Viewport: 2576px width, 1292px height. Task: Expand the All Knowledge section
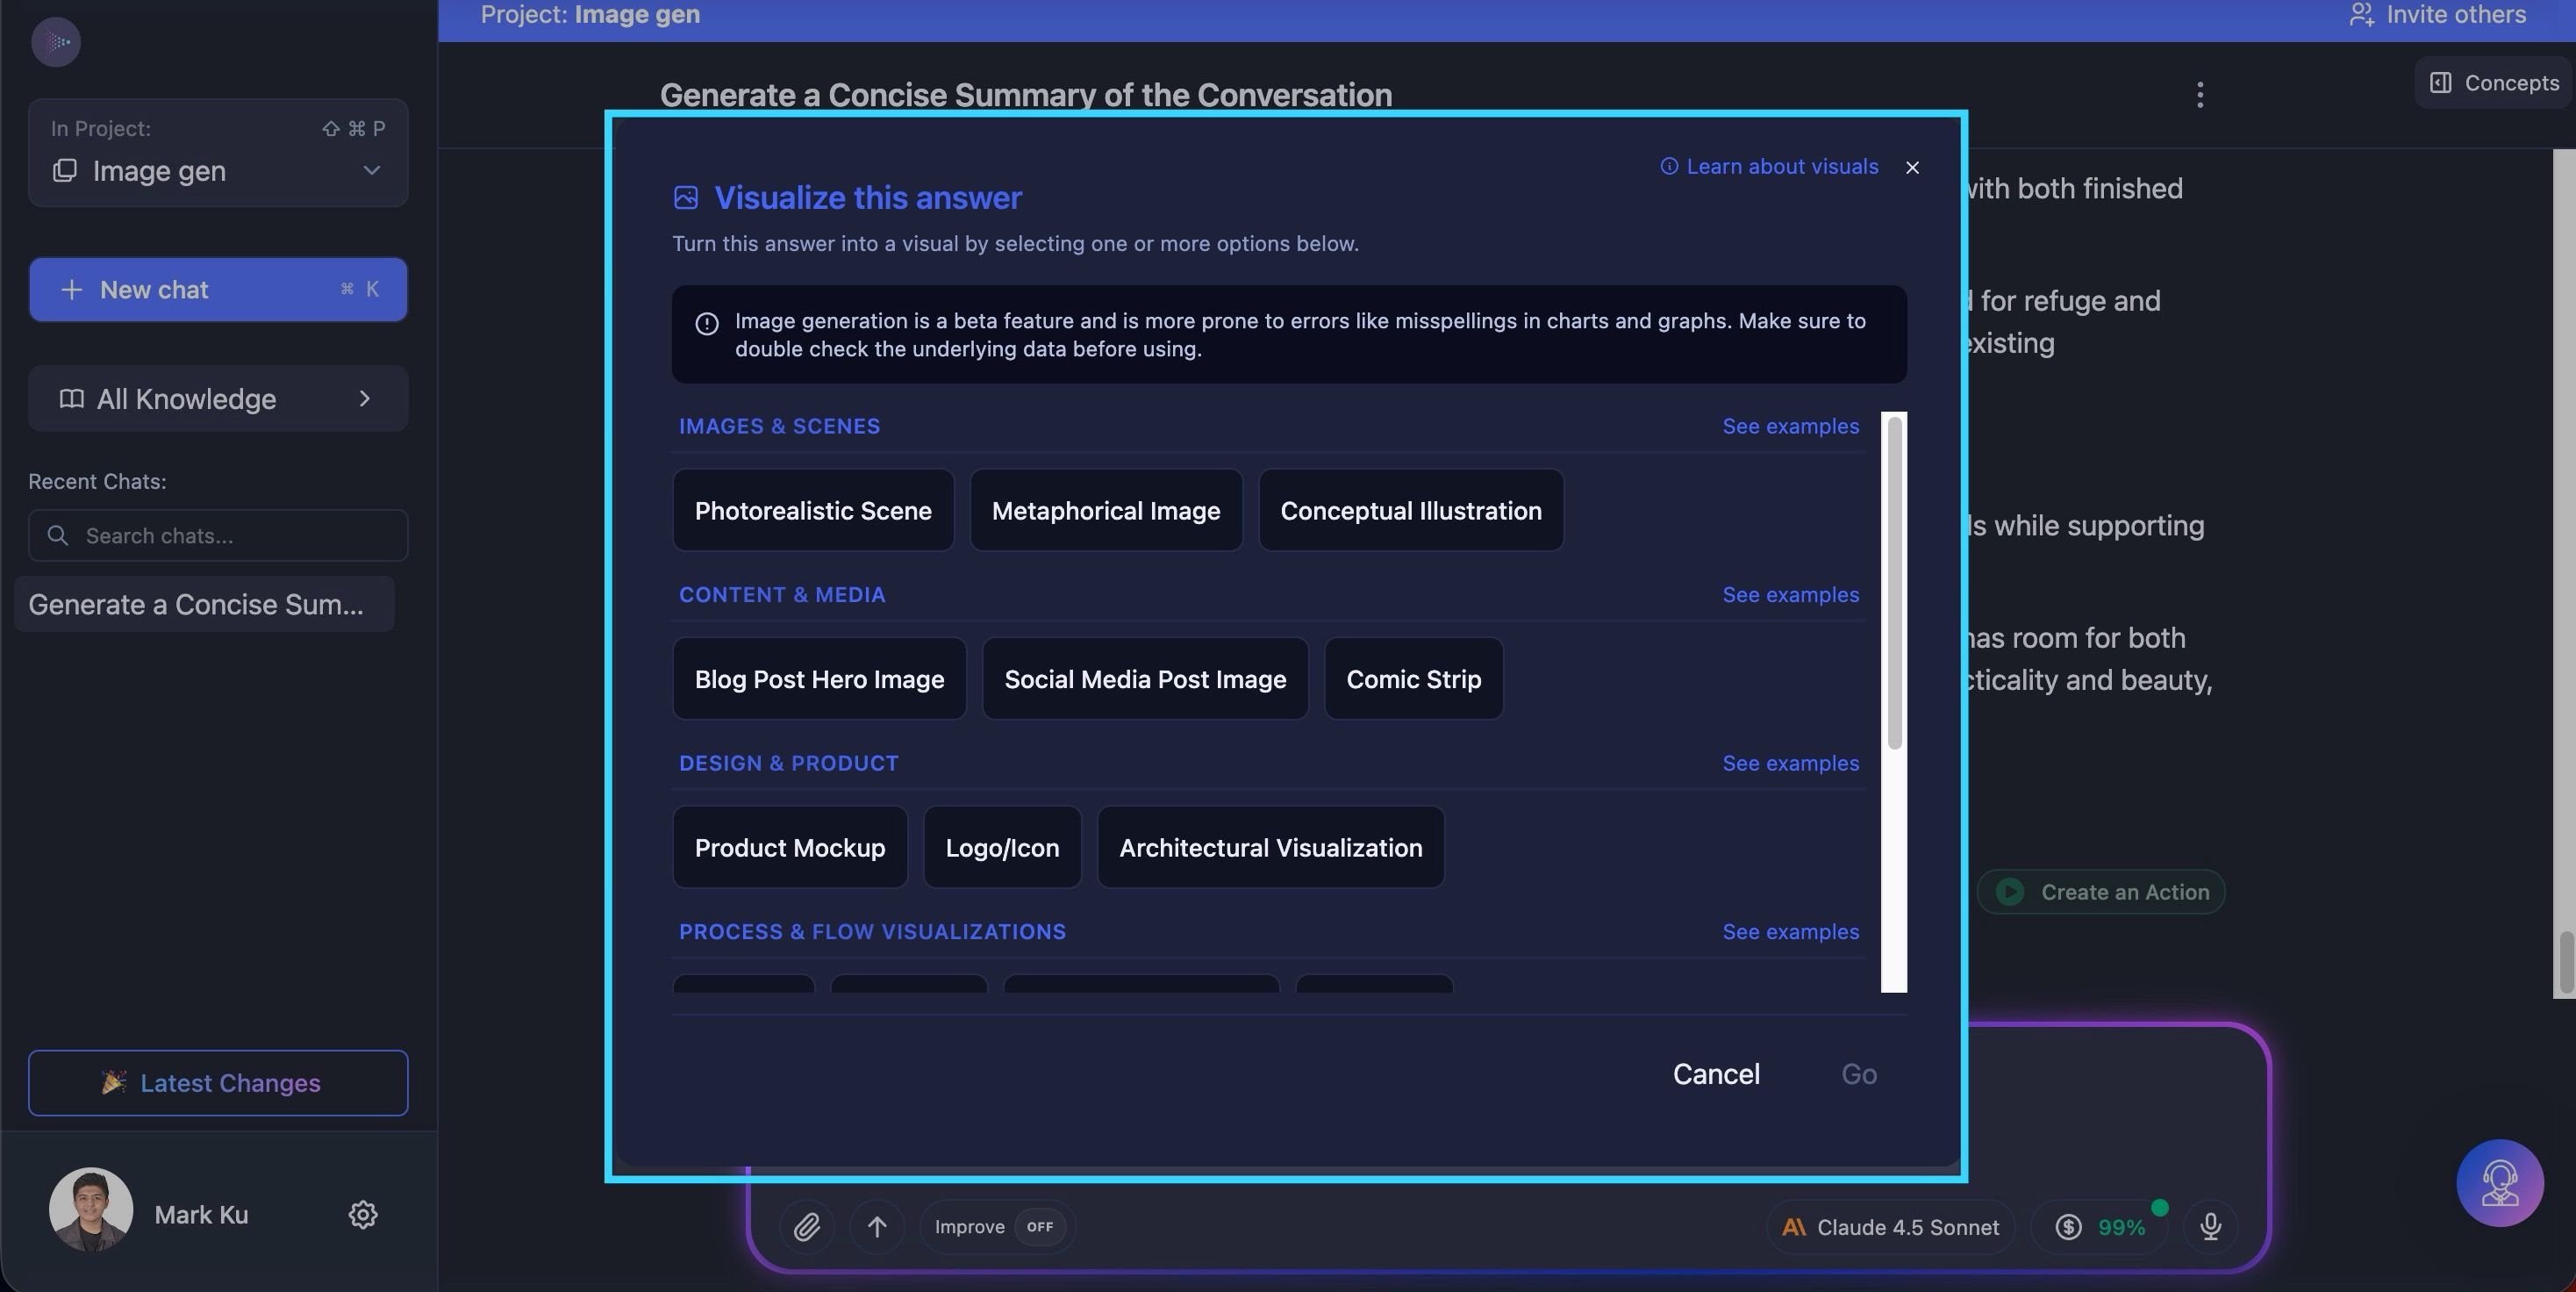click(x=218, y=399)
